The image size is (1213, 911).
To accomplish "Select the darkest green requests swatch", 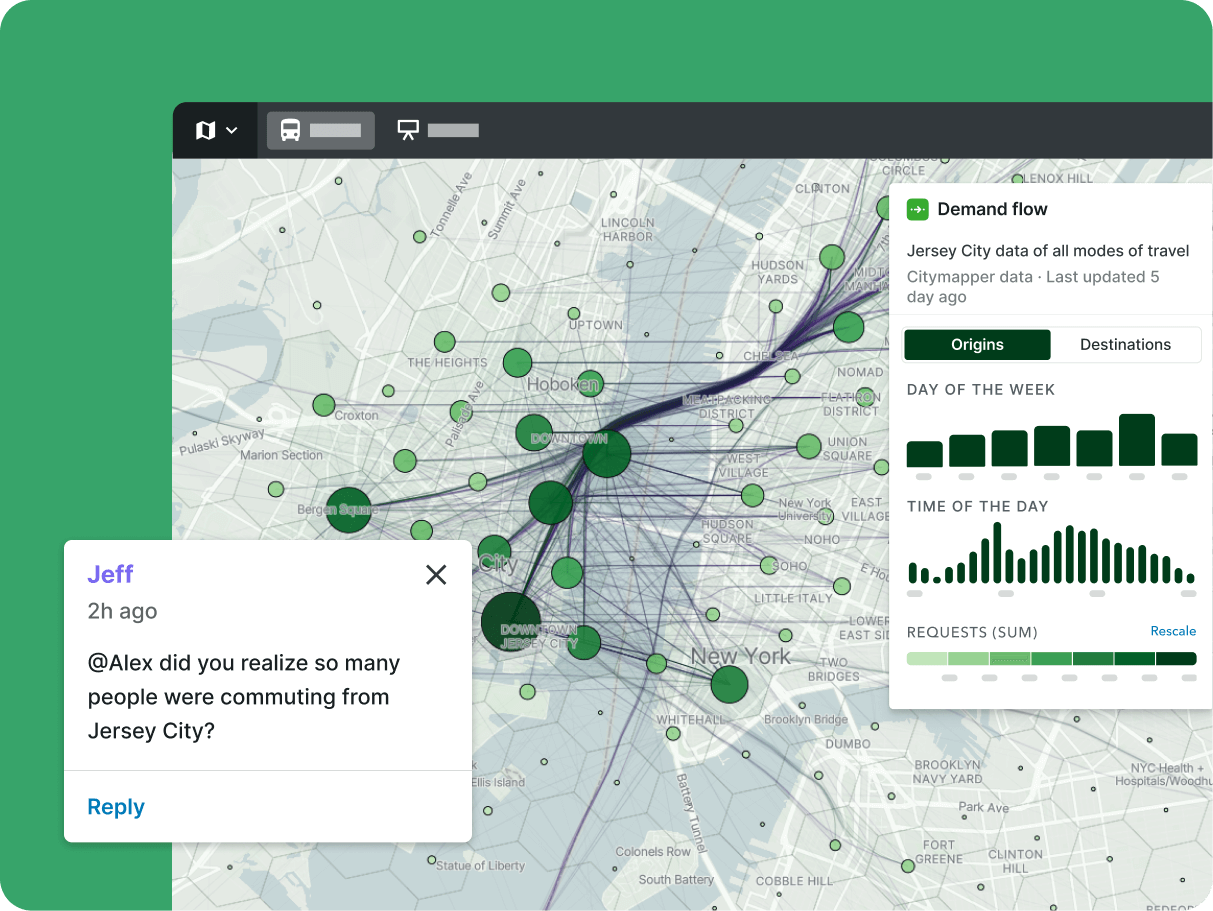I will pyautogui.click(x=1176, y=658).
